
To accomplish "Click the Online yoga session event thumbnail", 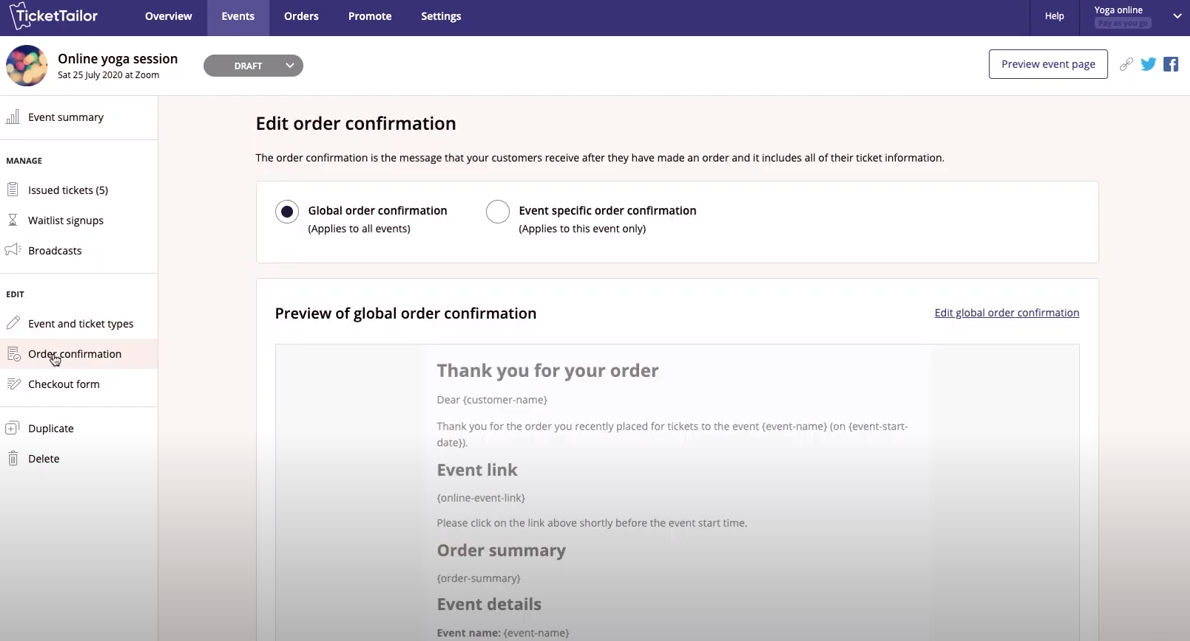I will coord(27,66).
